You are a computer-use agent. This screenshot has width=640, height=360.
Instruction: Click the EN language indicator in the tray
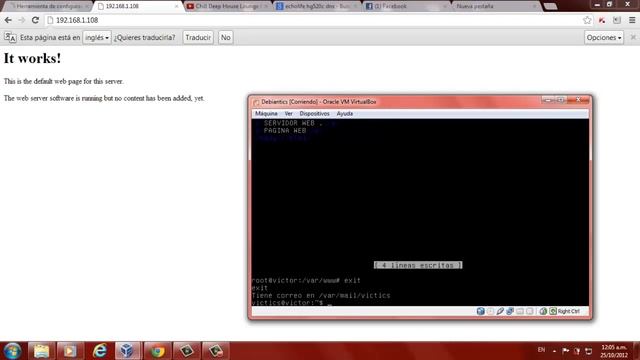(541, 350)
